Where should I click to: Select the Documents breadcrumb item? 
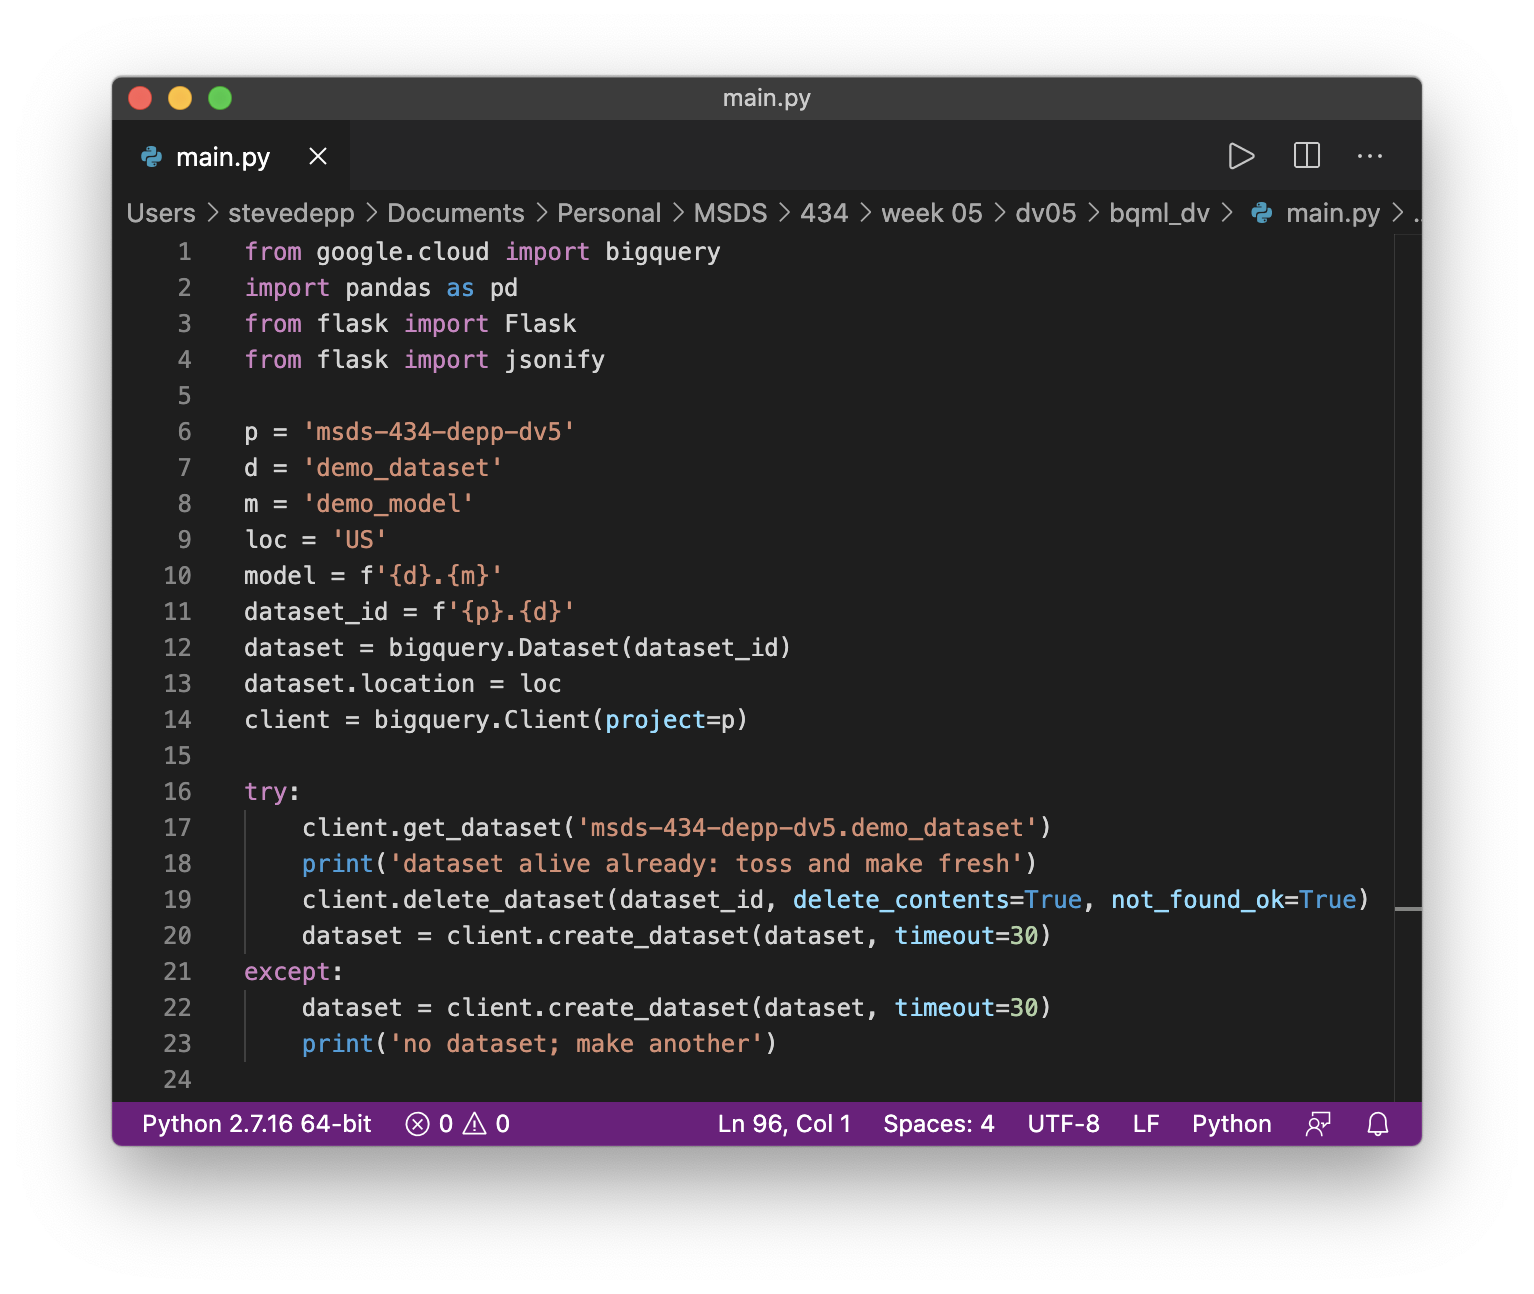point(456,213)
